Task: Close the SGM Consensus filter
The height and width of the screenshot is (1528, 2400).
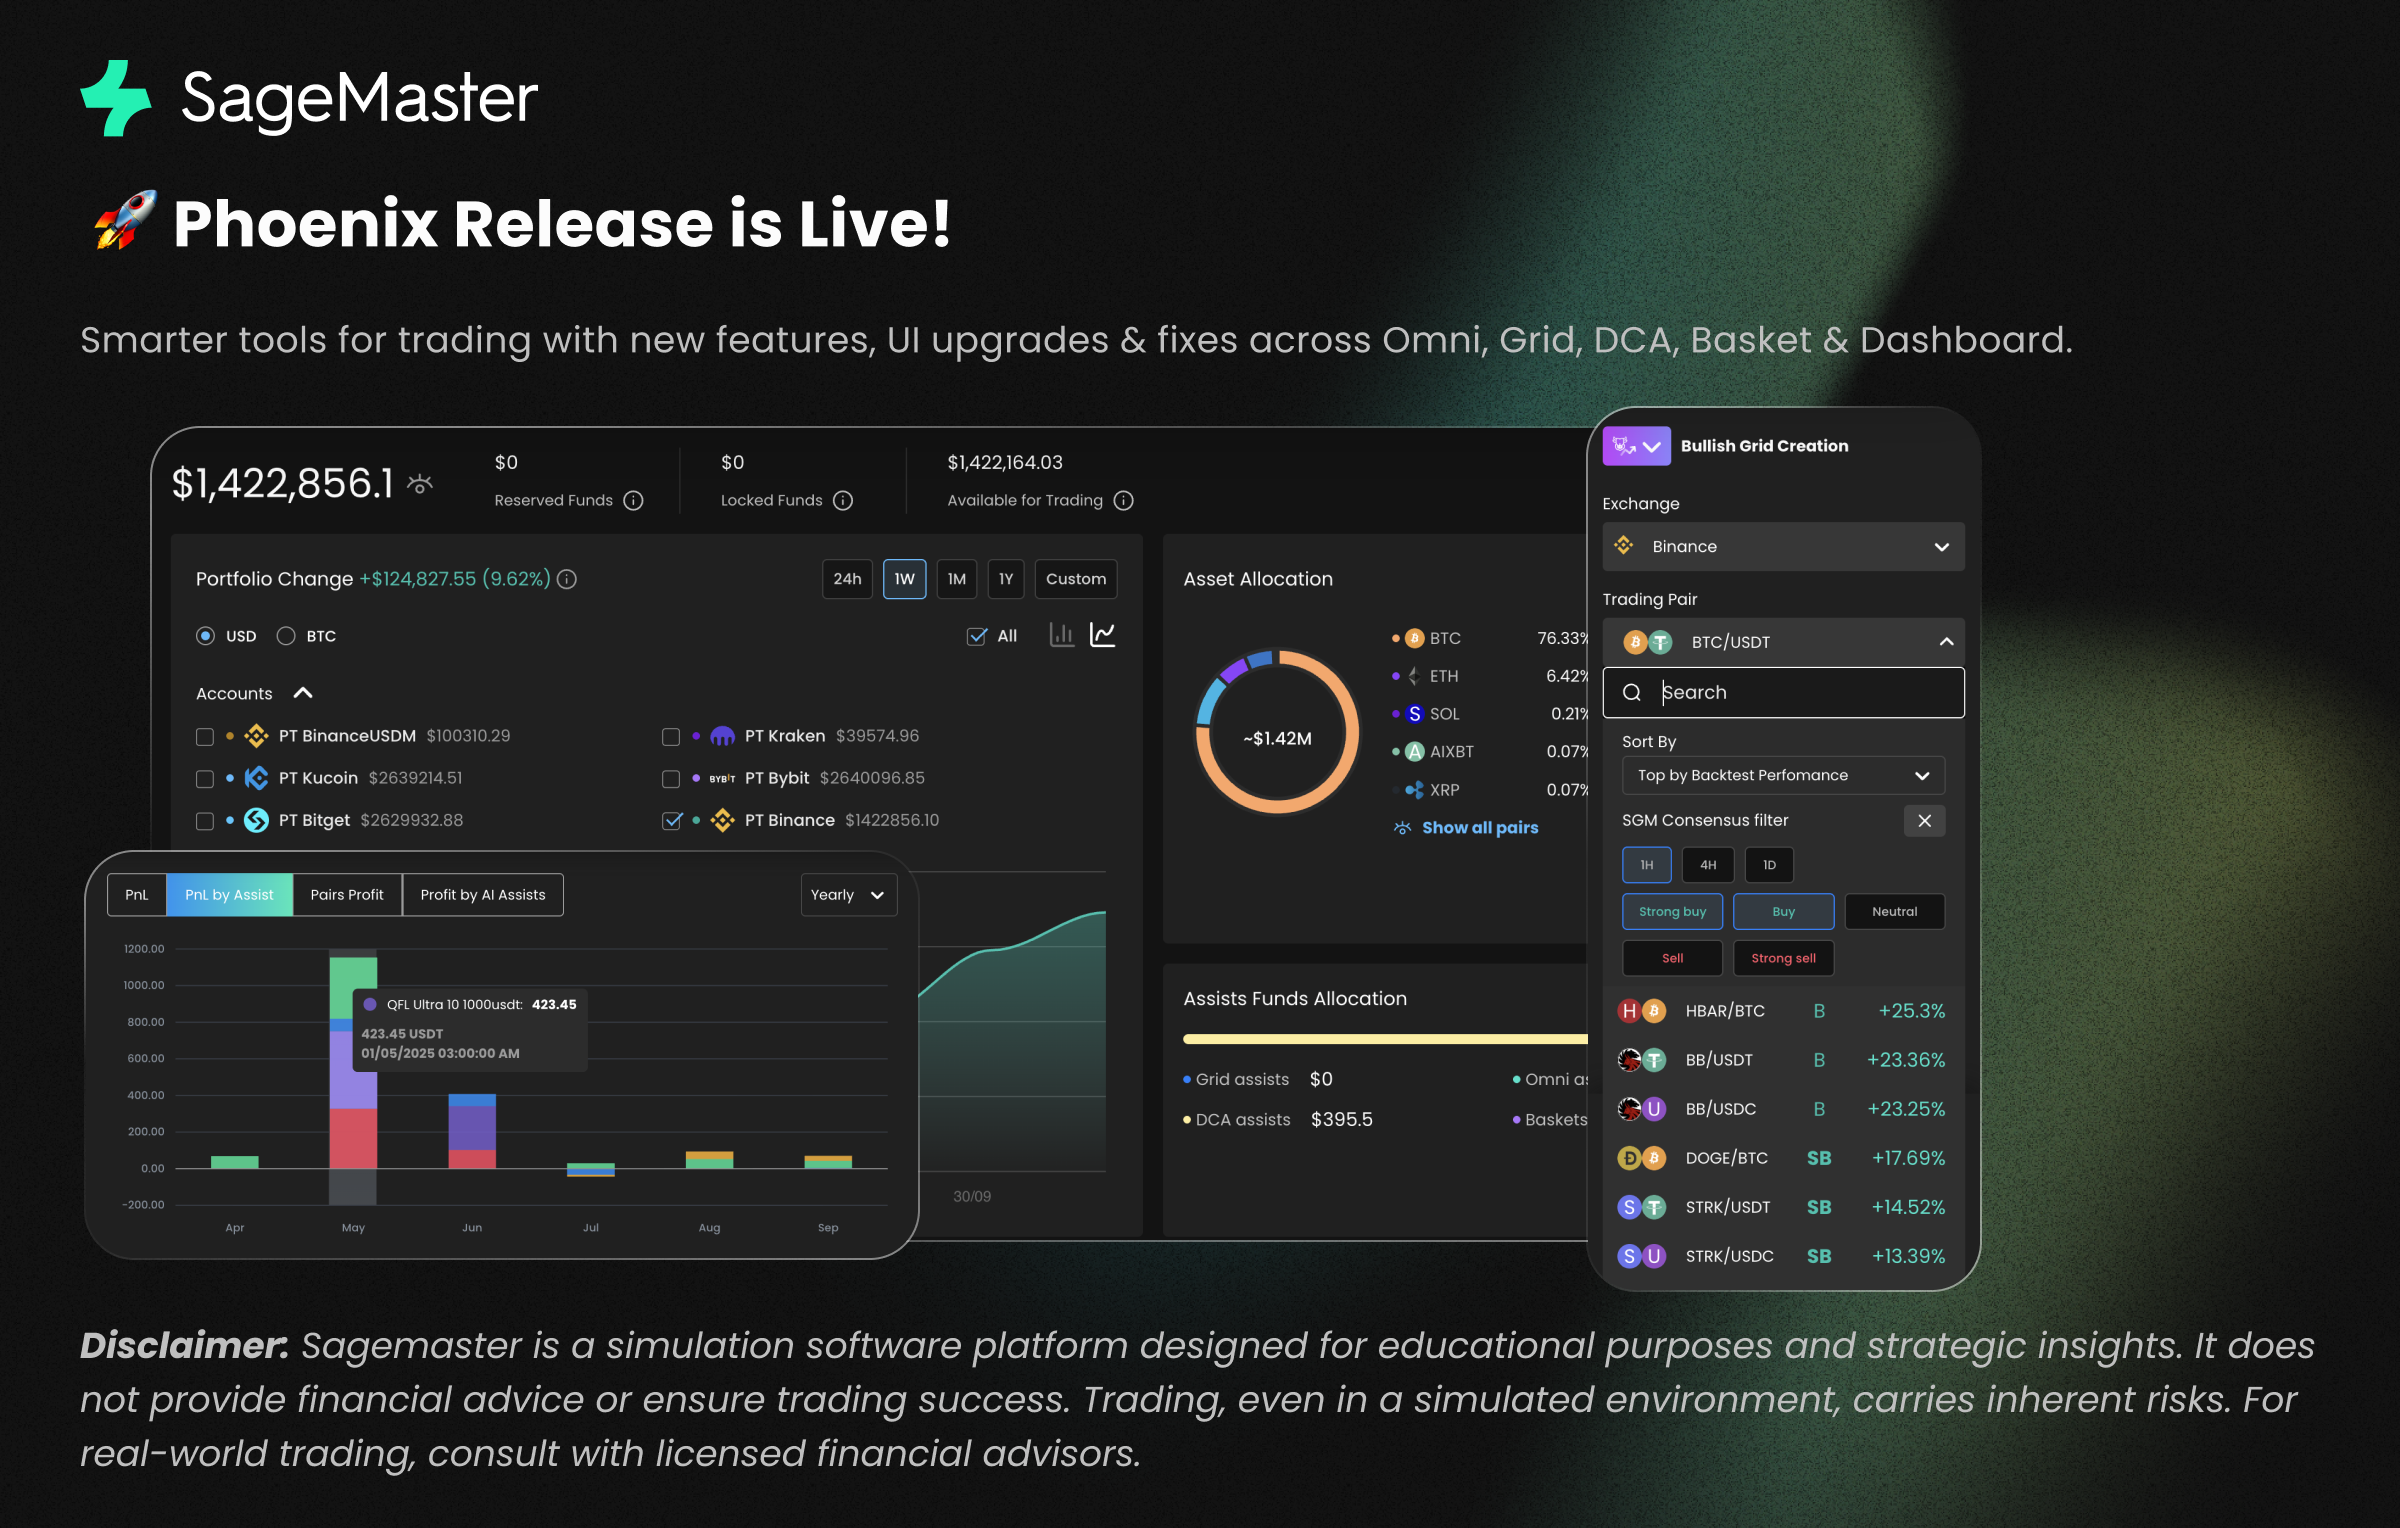Action: [1924, 821]
